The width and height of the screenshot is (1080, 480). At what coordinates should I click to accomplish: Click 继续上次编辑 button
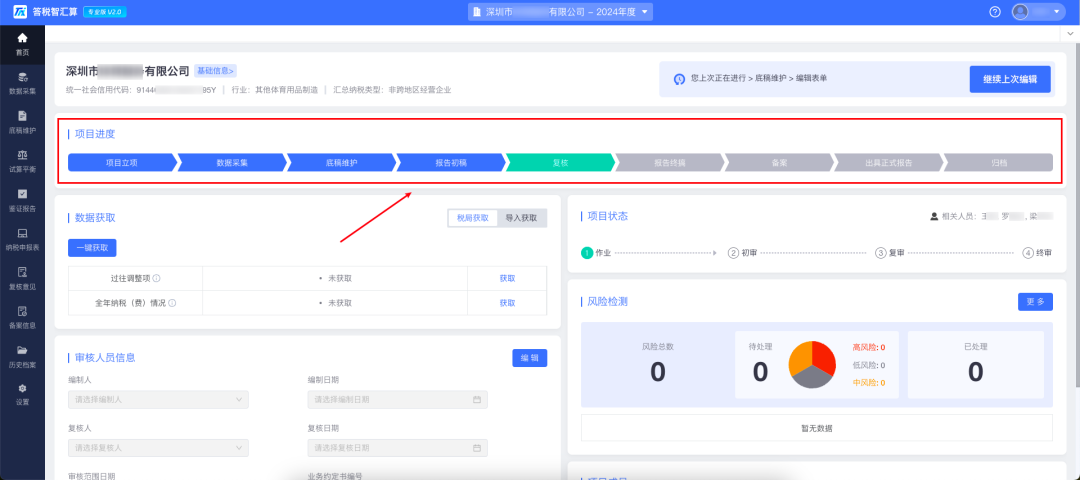[x=1010, y=79]
